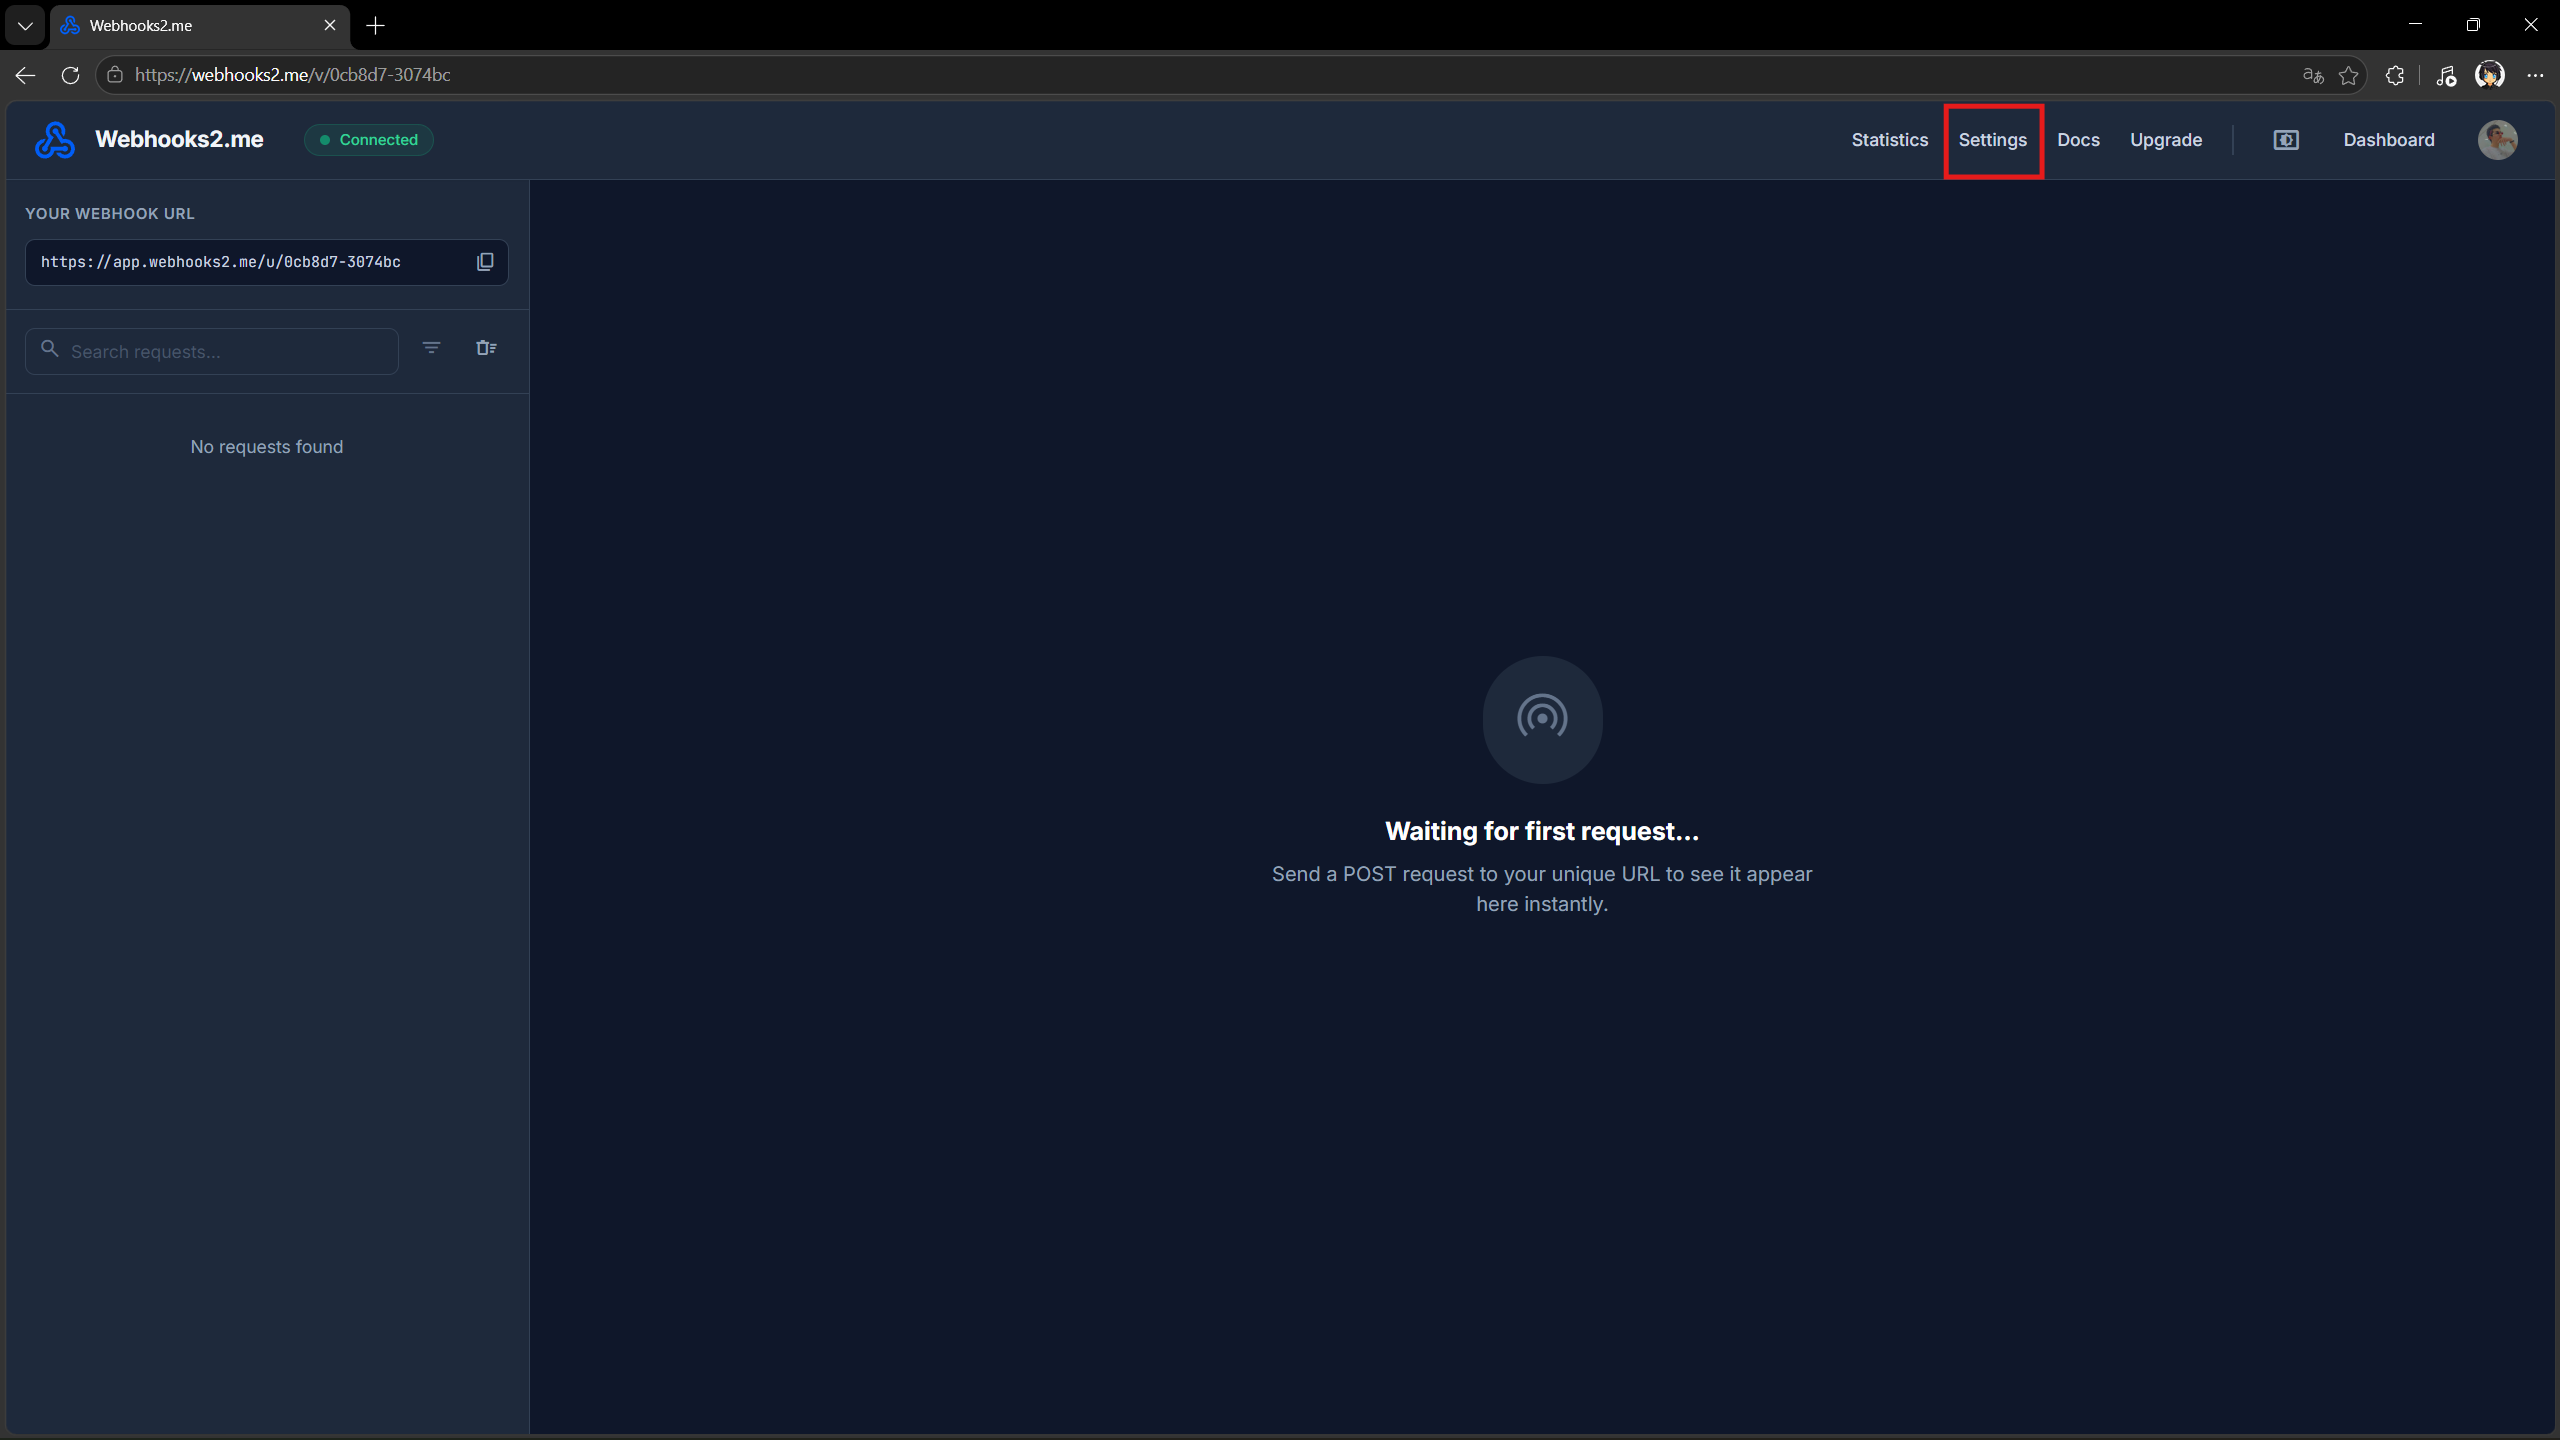Close the Webhooks2.me tab
This screenshot has height=1440, width=2560.
tap(330, 26)
